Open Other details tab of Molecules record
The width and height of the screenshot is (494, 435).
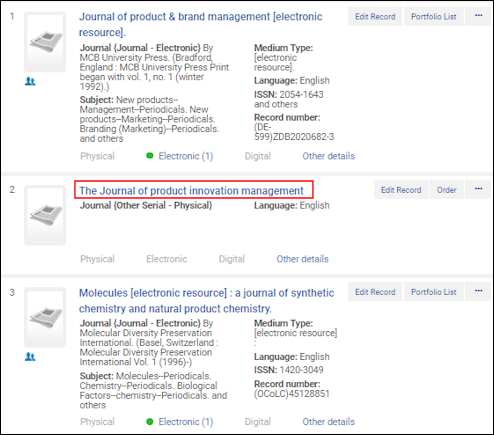click(328, 422)
